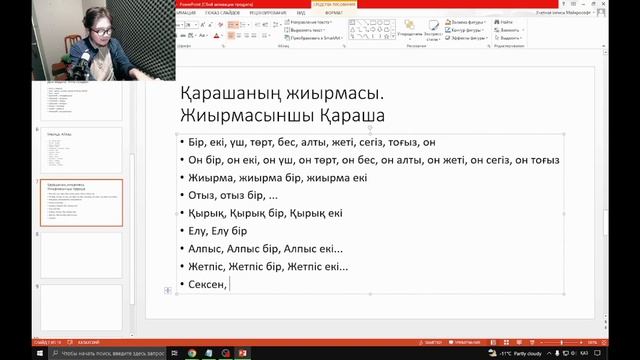This screenshot has height=360, width=640.
Task: Clear all formatting with the eraser icon
Action: click(x=220, y=25)
